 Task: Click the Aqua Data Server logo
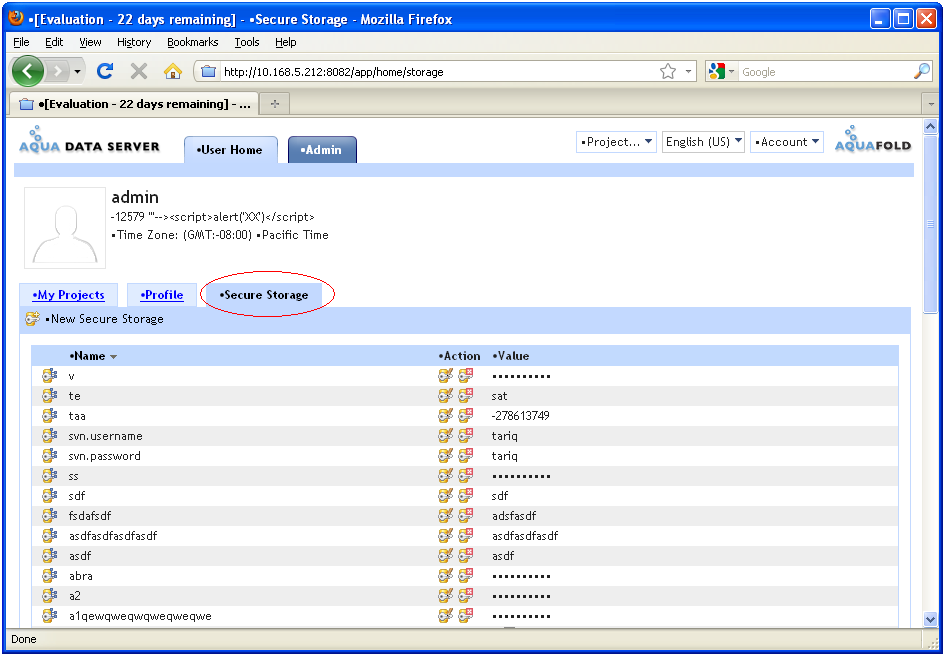point(89,140)
